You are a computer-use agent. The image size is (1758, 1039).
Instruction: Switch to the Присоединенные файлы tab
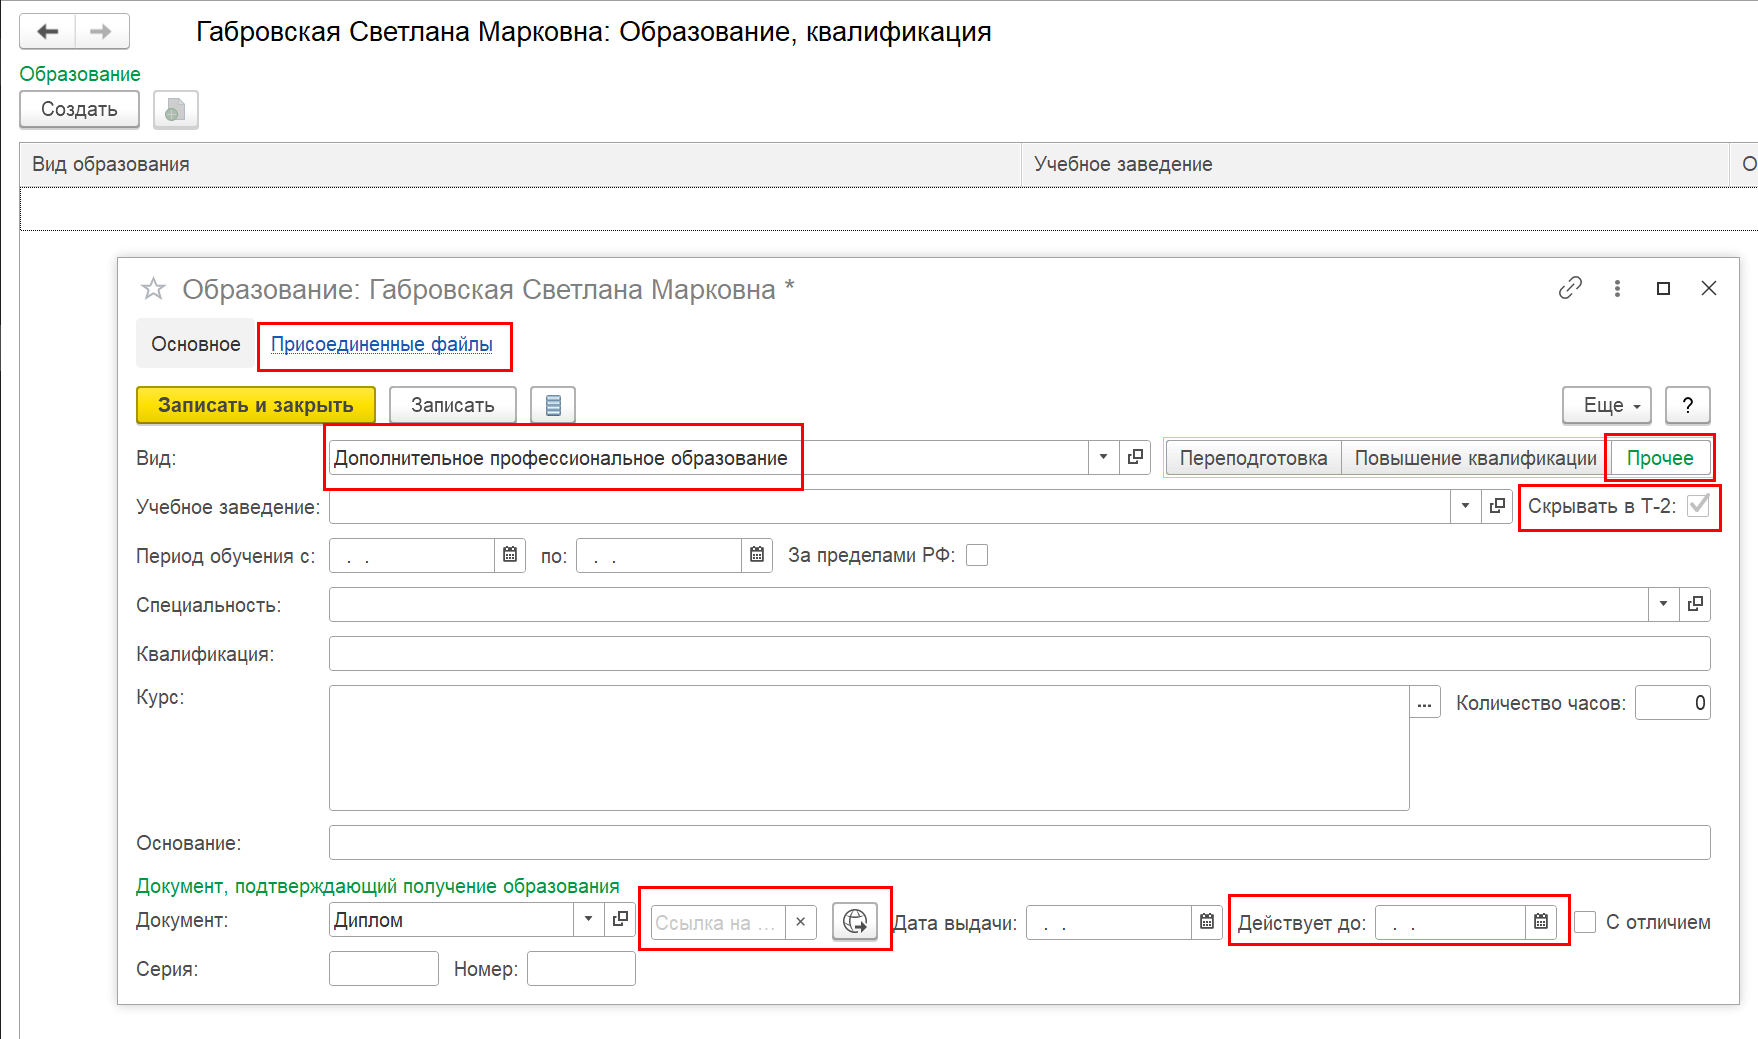[x=381, y=344]
